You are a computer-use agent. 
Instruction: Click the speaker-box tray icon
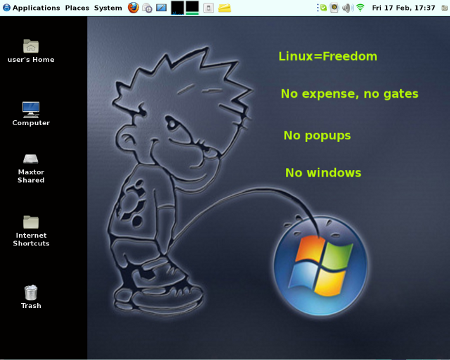pos(334,8)
